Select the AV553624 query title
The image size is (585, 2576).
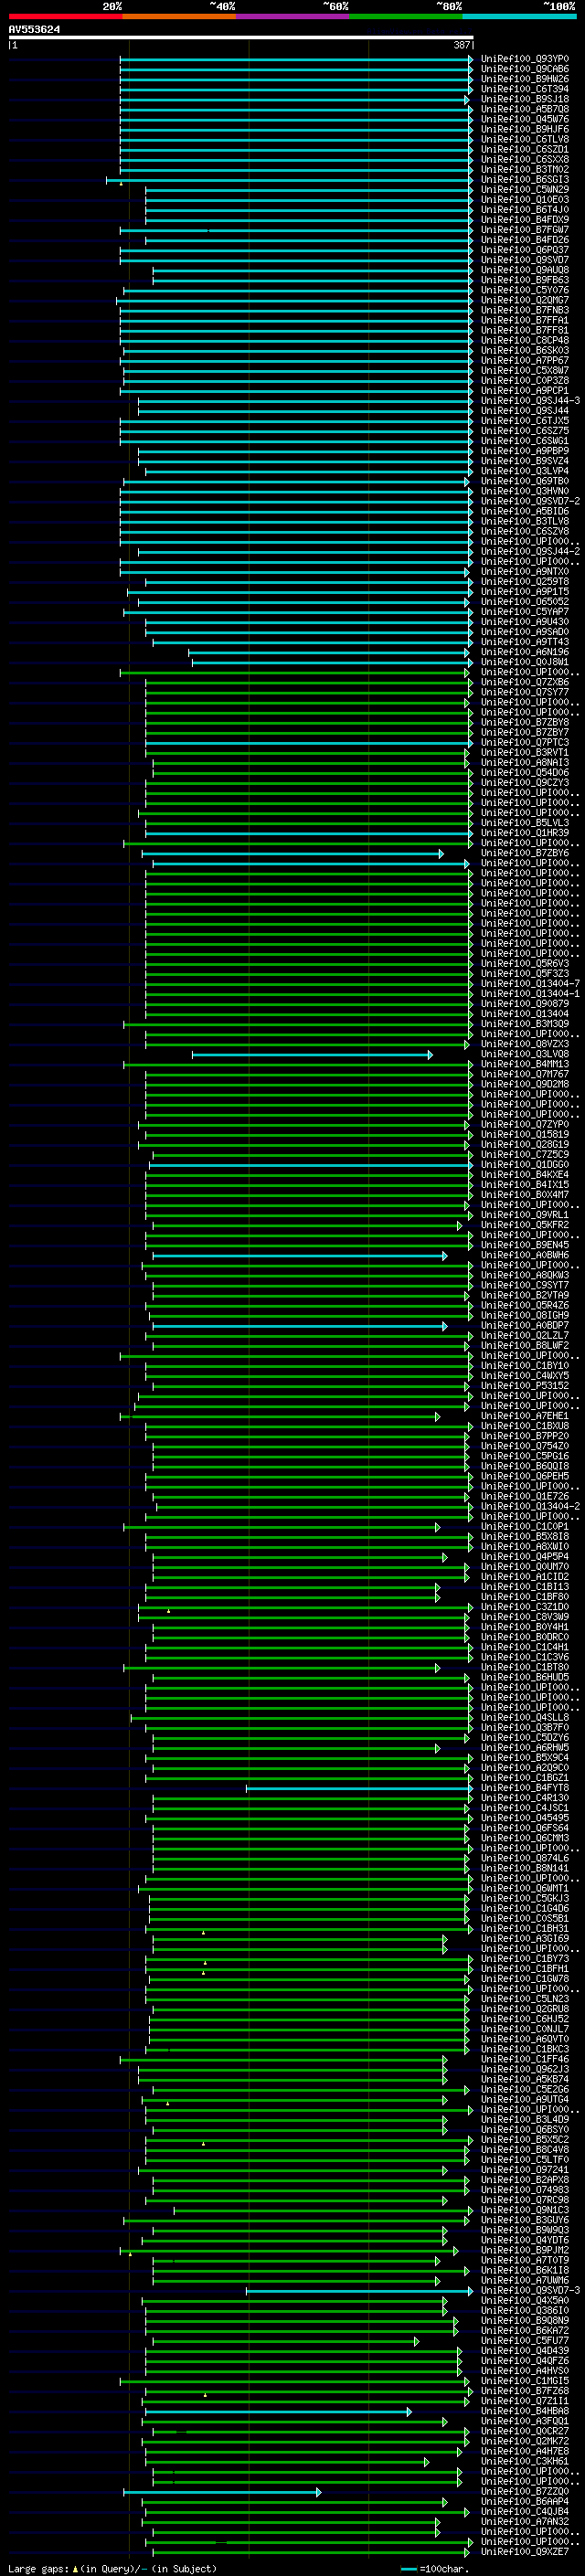click(x=34, y=30)
